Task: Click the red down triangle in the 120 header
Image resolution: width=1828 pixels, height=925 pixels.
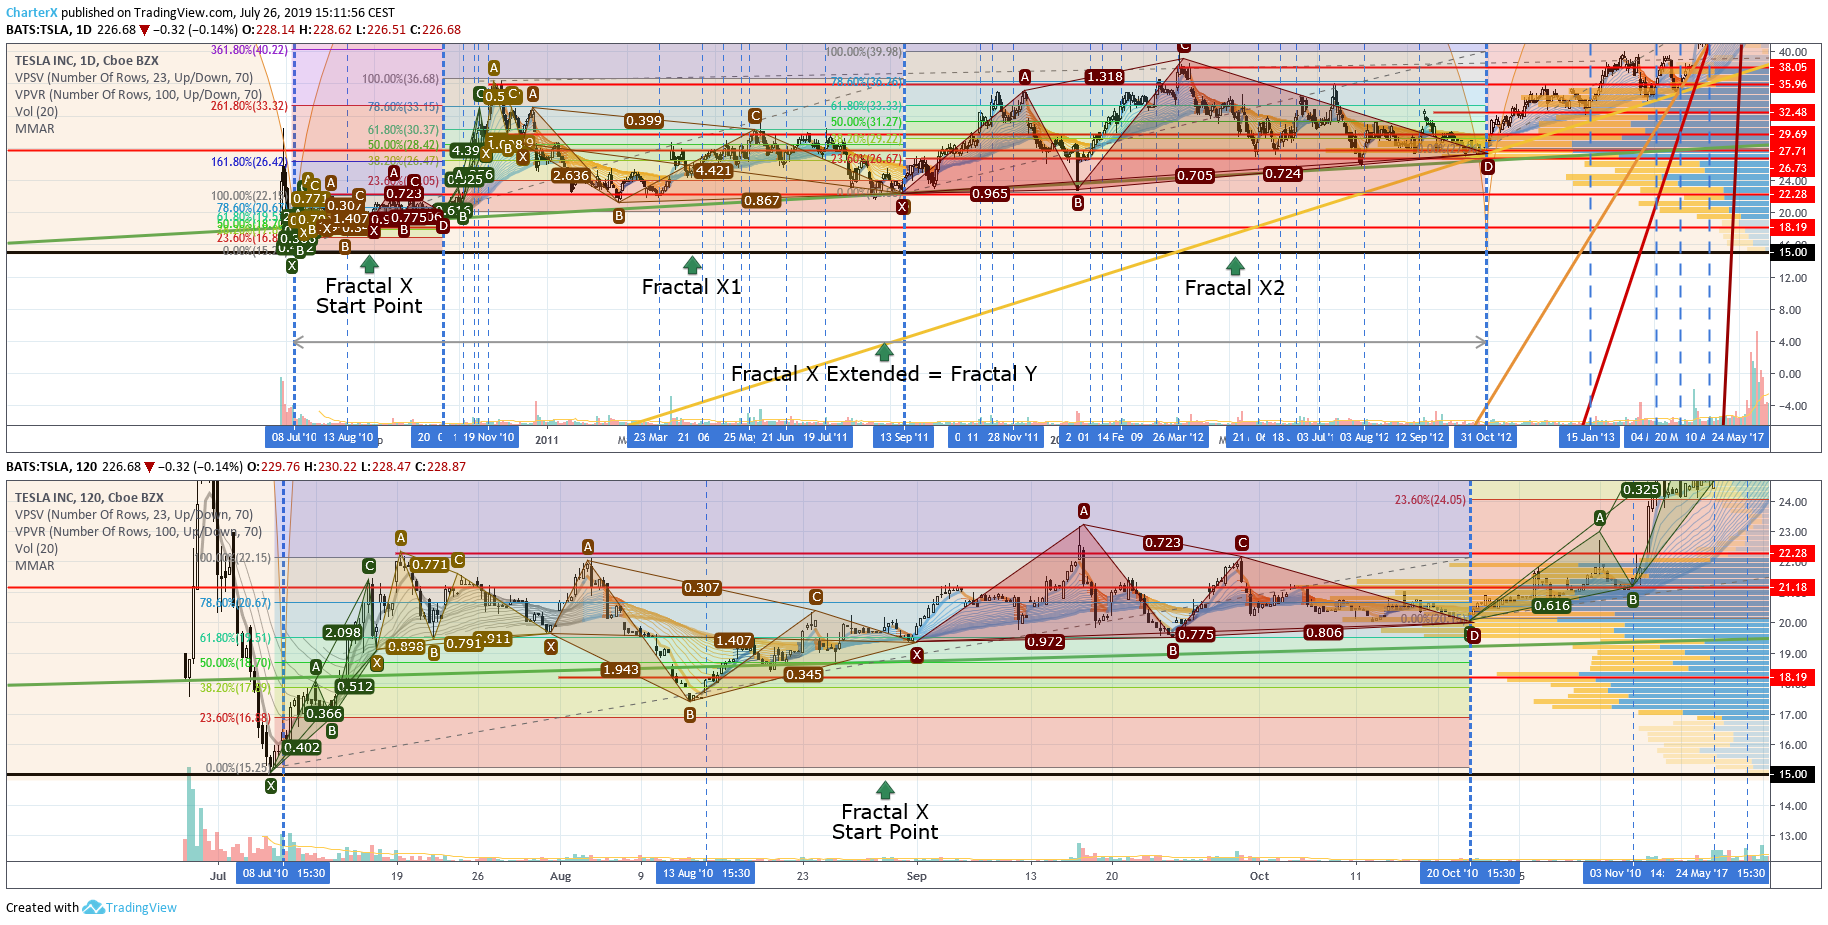Action: pyautogui.click(x=150, y=467)
